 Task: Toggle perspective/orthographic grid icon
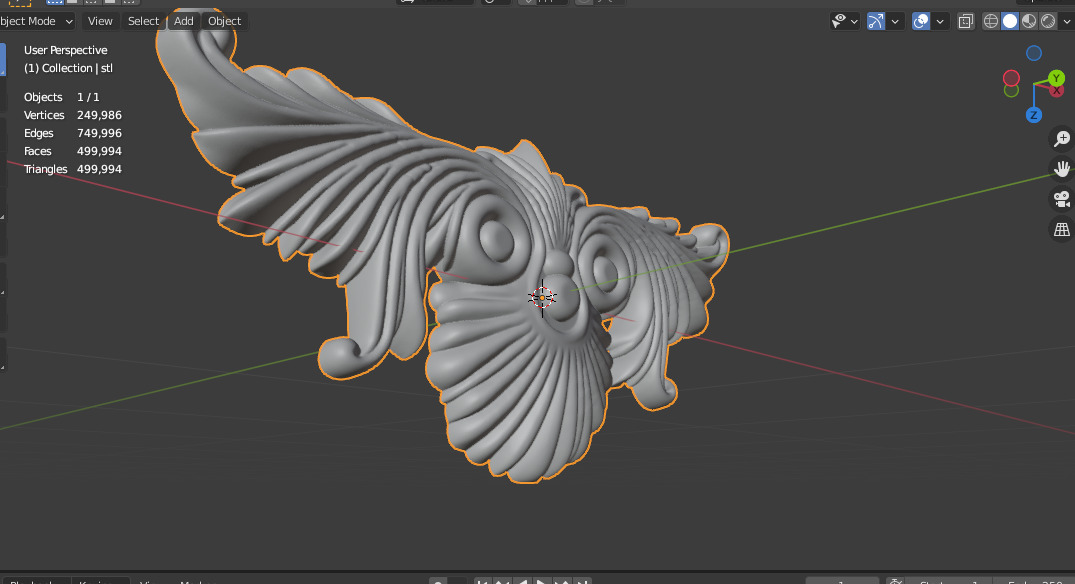coord(1062,229)
